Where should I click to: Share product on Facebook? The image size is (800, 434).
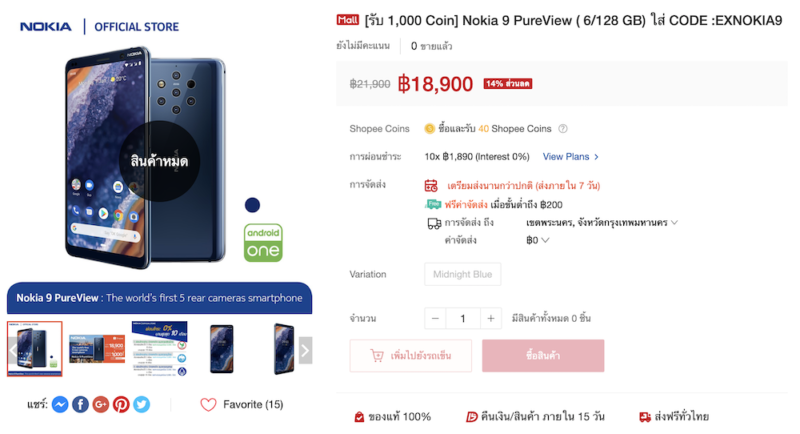(80, 404)
